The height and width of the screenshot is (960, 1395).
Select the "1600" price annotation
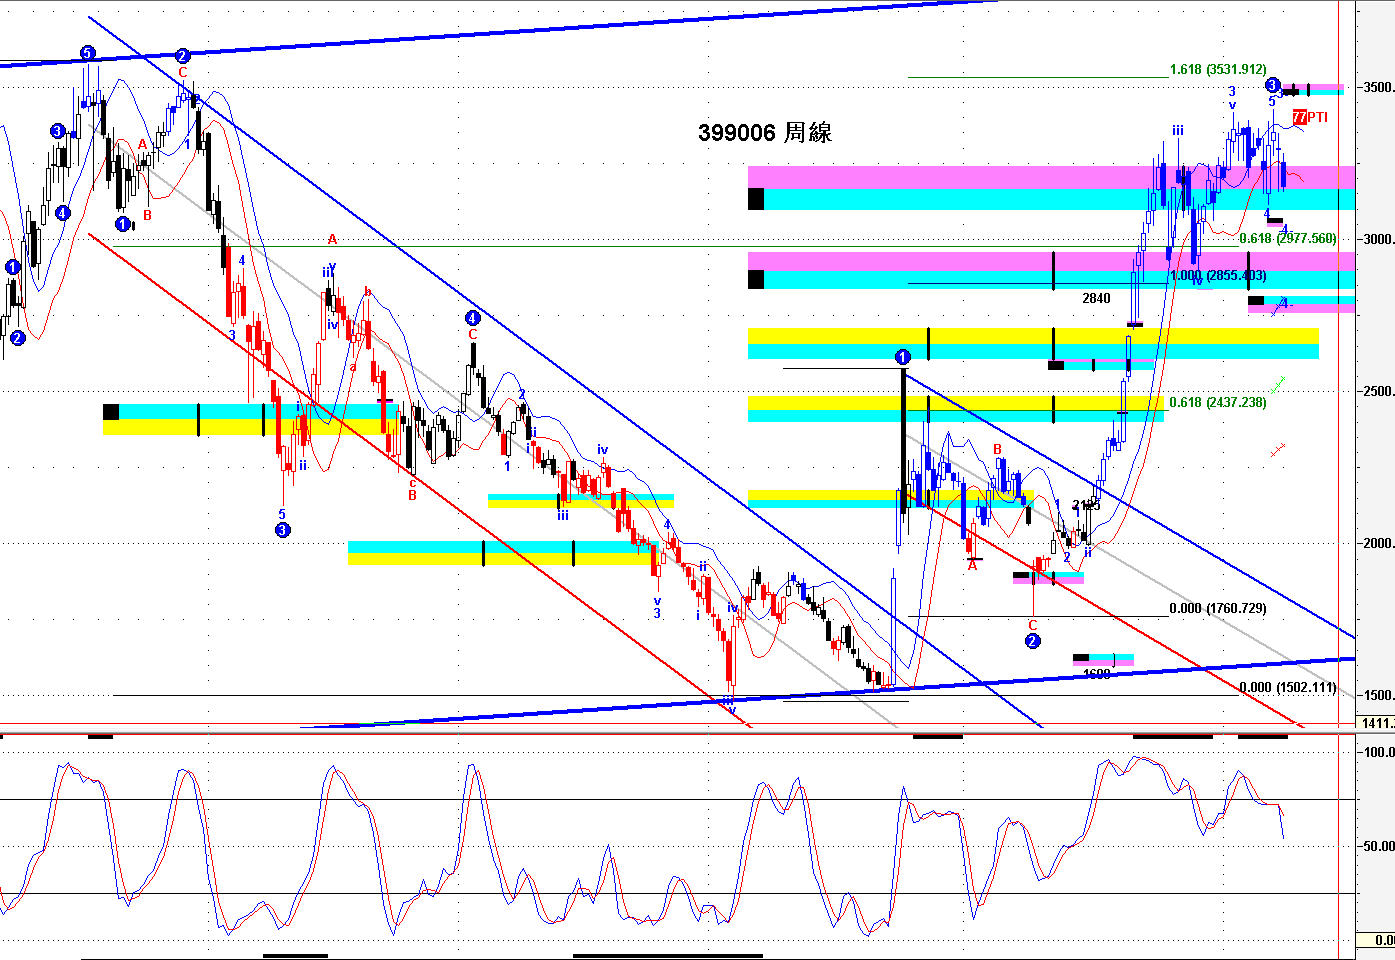coord(1097,674)
